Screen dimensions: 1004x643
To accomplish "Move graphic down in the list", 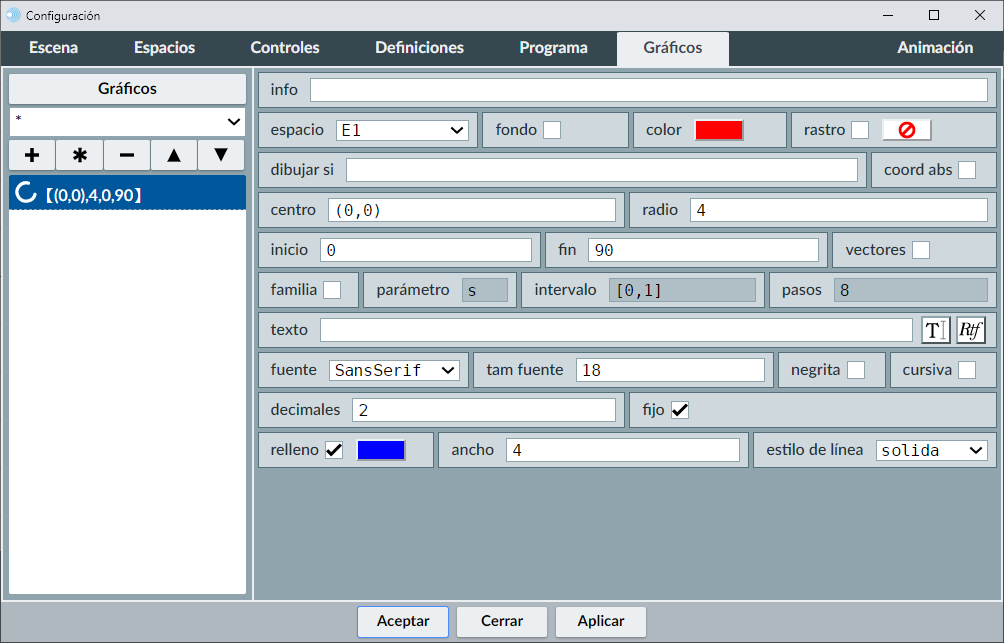I will tap(221, 156).
